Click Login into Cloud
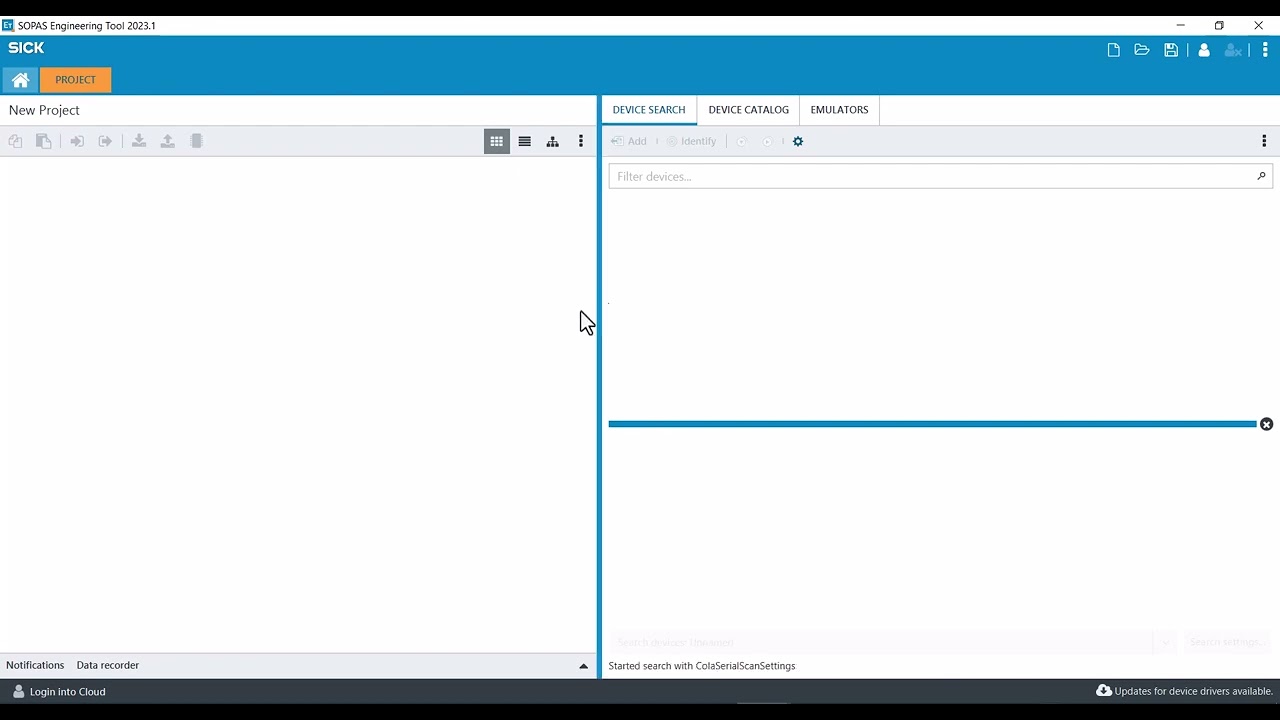1280x720 pixels. [x=59, y=692]
